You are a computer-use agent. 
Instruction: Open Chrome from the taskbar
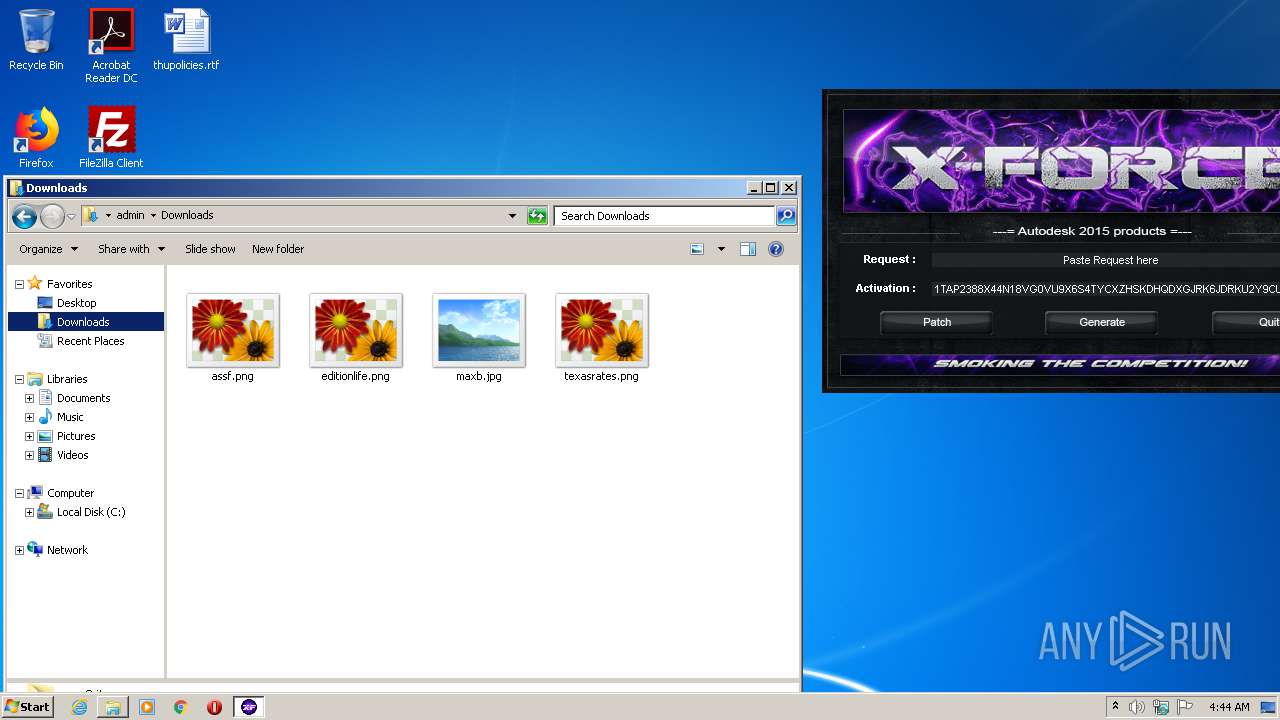click(181, 707)
